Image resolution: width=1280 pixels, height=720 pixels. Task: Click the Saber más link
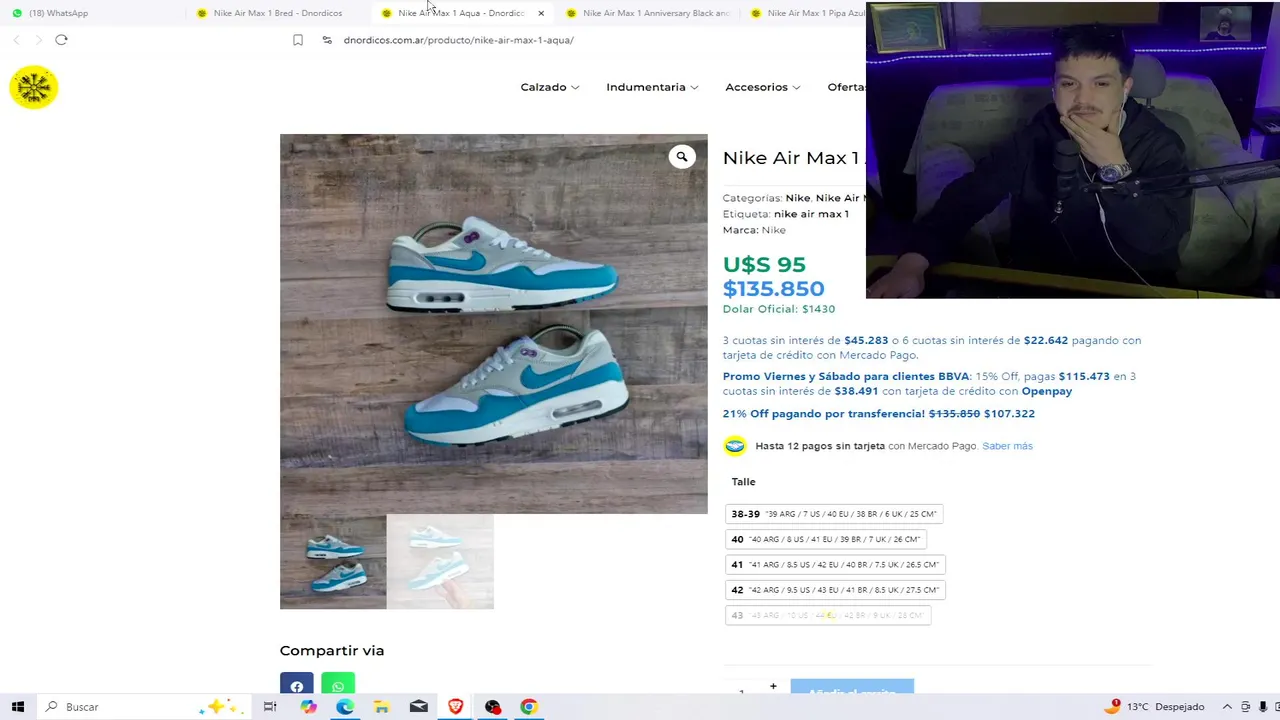[1007, 446]
